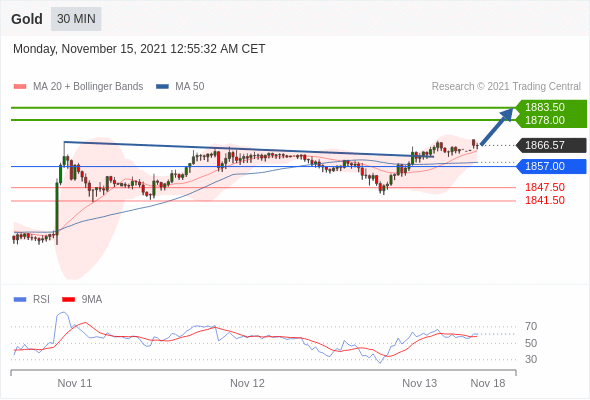Toggle the MA 20 + Bollinger Bands legend label
This screenshot has height=400, width=590.
click(88, 87)
